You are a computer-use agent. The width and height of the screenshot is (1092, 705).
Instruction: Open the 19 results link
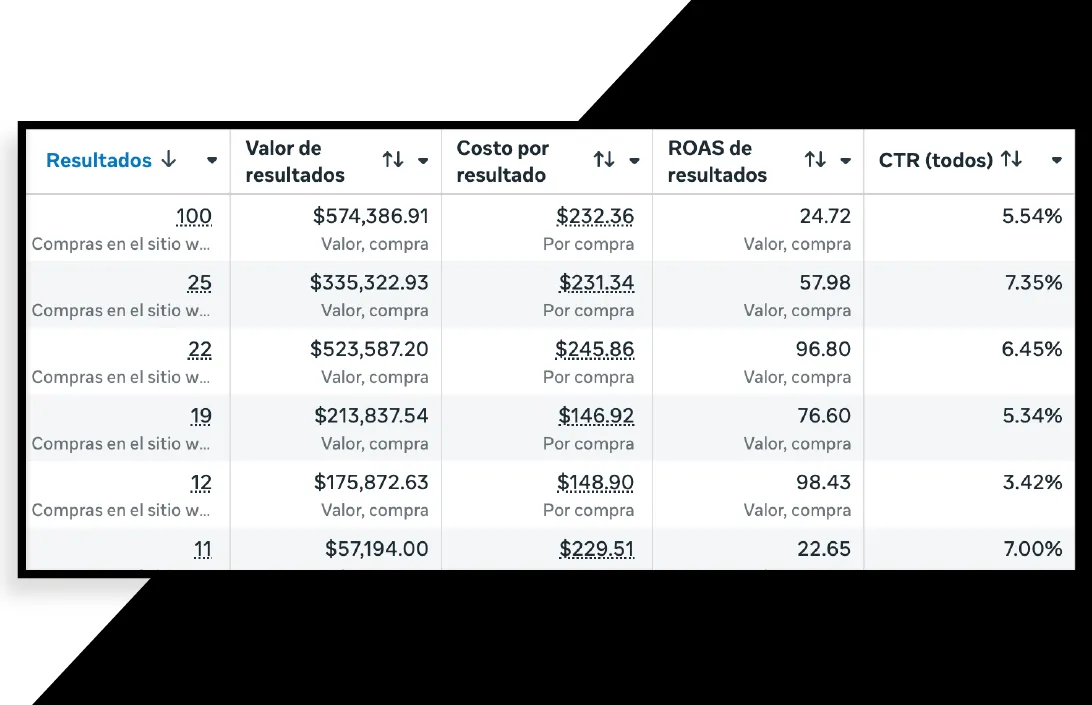[201, 416]
